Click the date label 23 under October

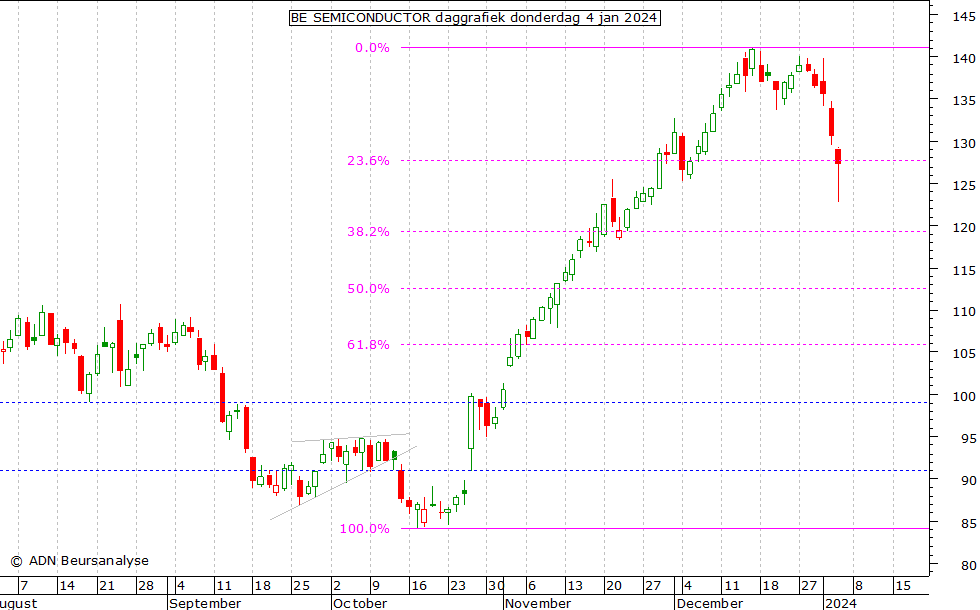coord(458,586)
